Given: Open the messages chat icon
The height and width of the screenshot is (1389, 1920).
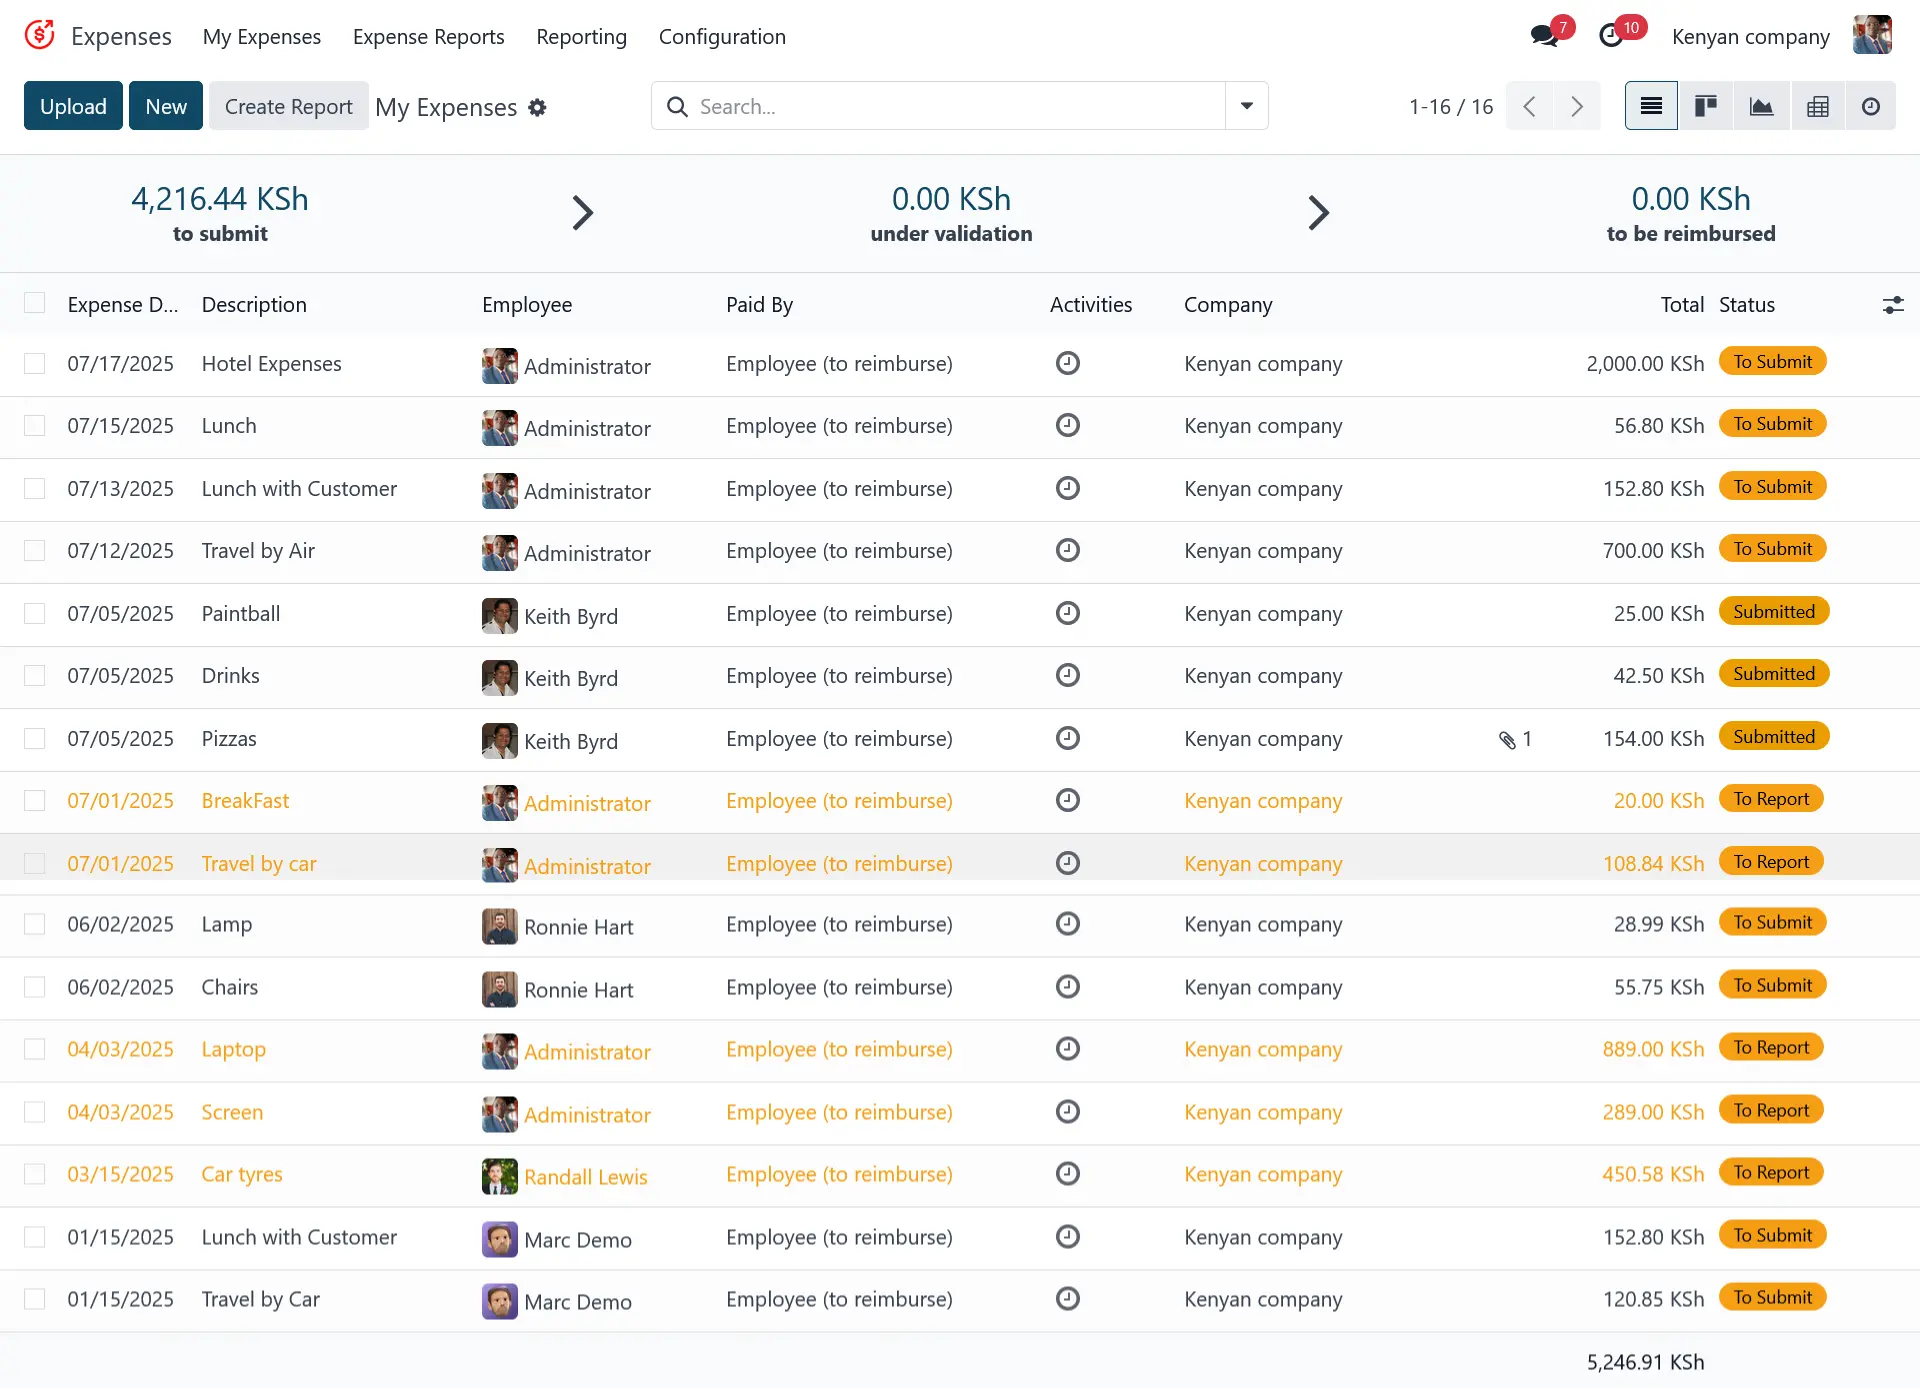Looking at the screenshot, I should coord(1544,36).
